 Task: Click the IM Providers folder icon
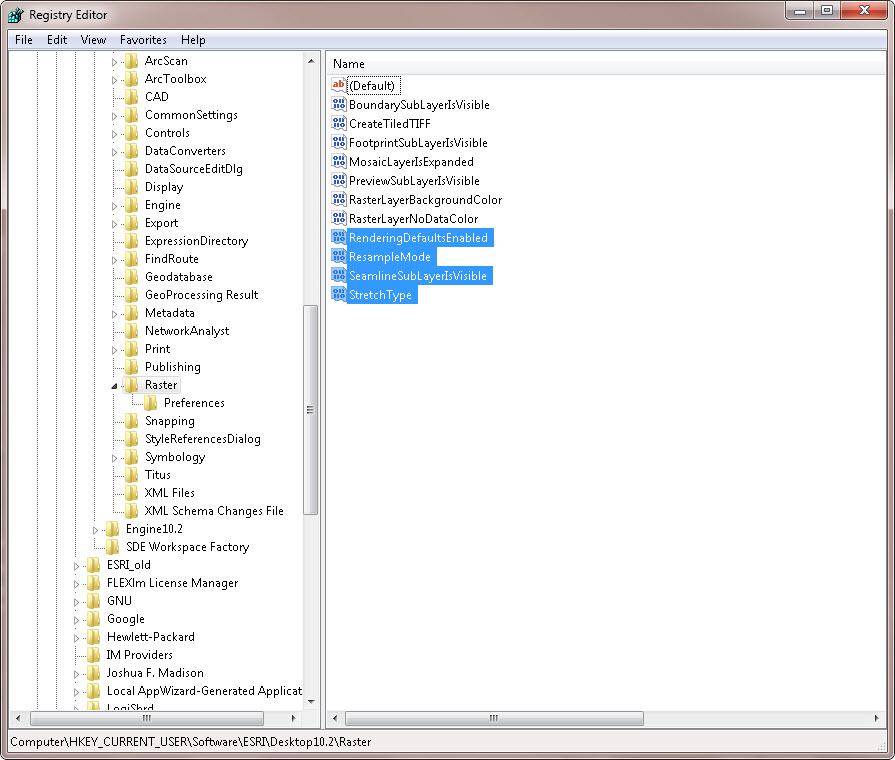tap(94, 655)
